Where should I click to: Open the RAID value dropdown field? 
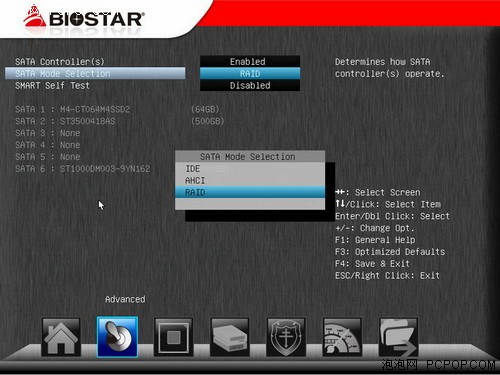pyautogui.click(x=250, y=74)
